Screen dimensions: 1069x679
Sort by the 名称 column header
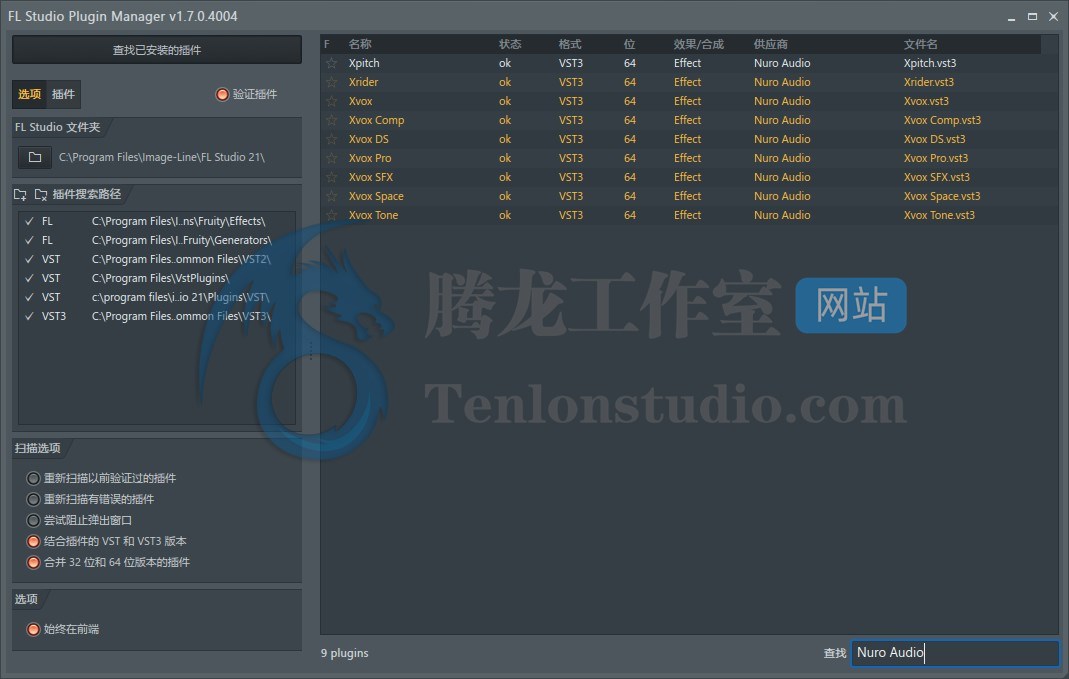click(x=360, y=44)
